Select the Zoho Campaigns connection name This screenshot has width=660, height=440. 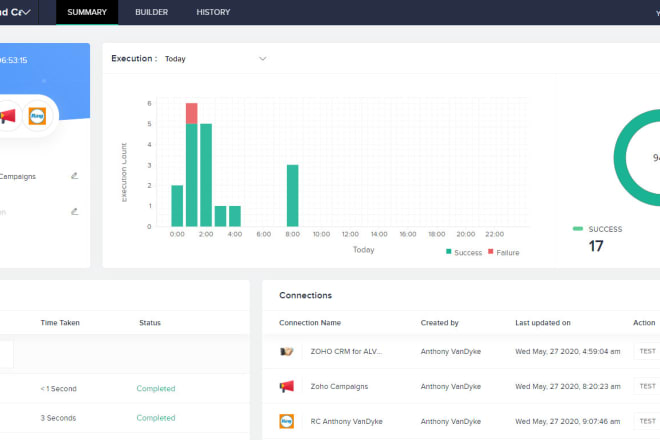point(339,386)
